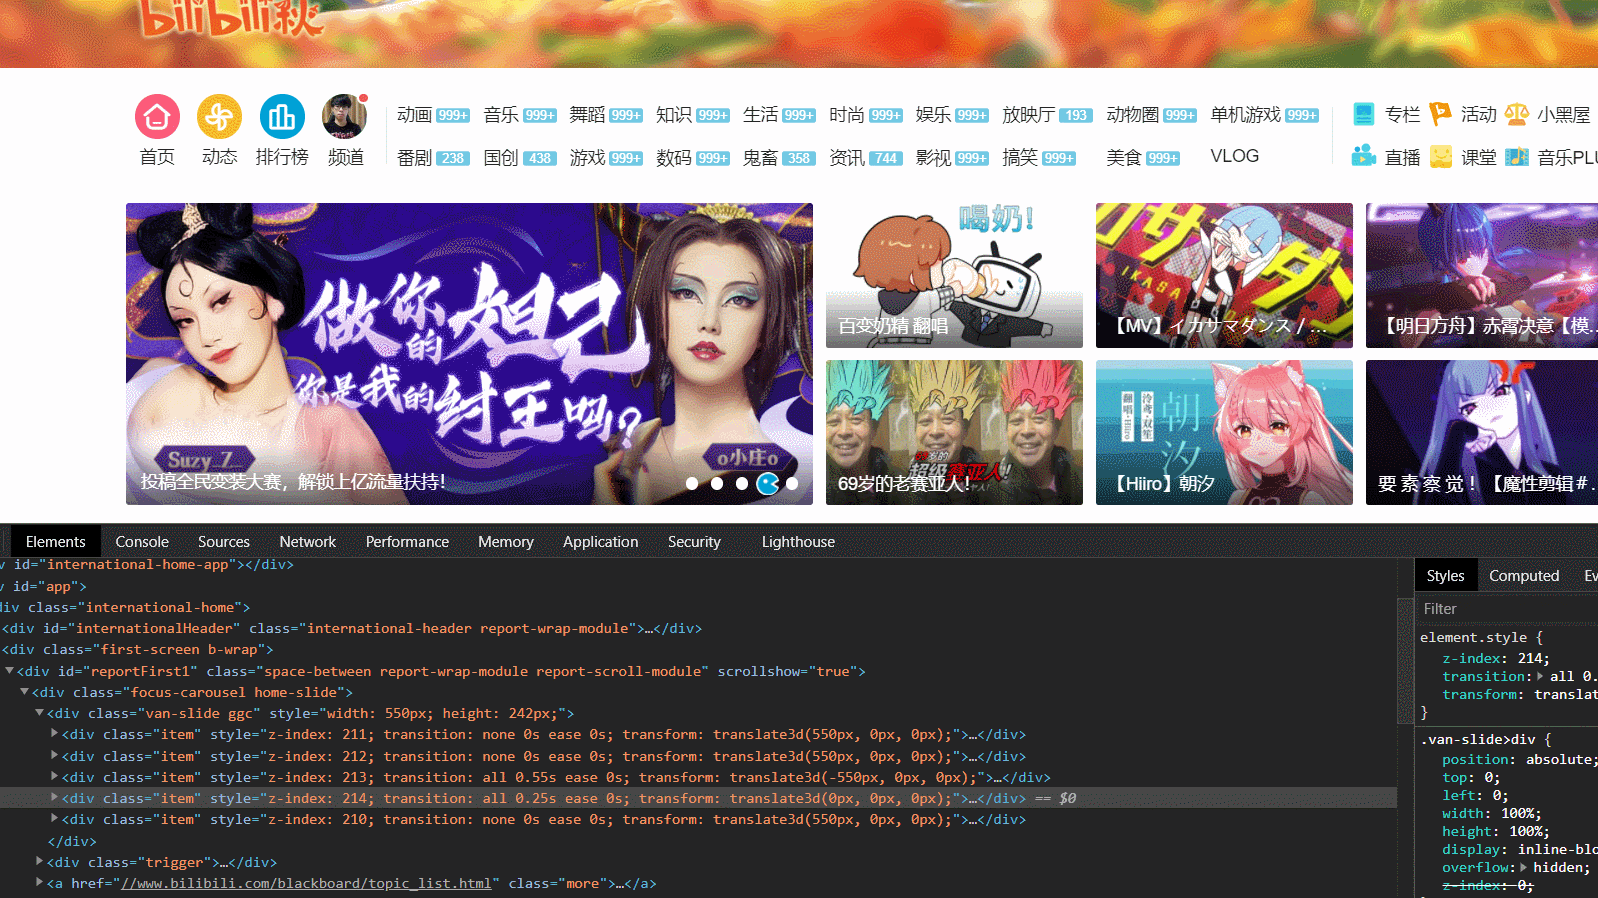Open the Memory tab

click(x=506, y=542)
